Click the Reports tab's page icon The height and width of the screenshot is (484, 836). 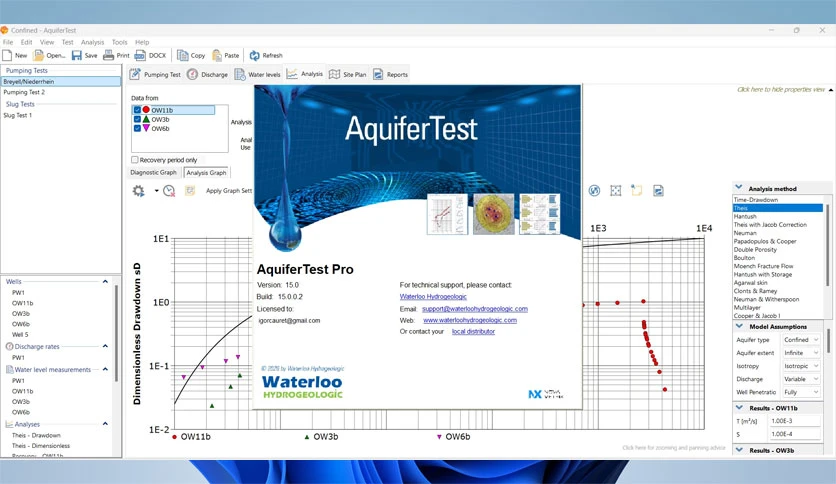point(378,74)
